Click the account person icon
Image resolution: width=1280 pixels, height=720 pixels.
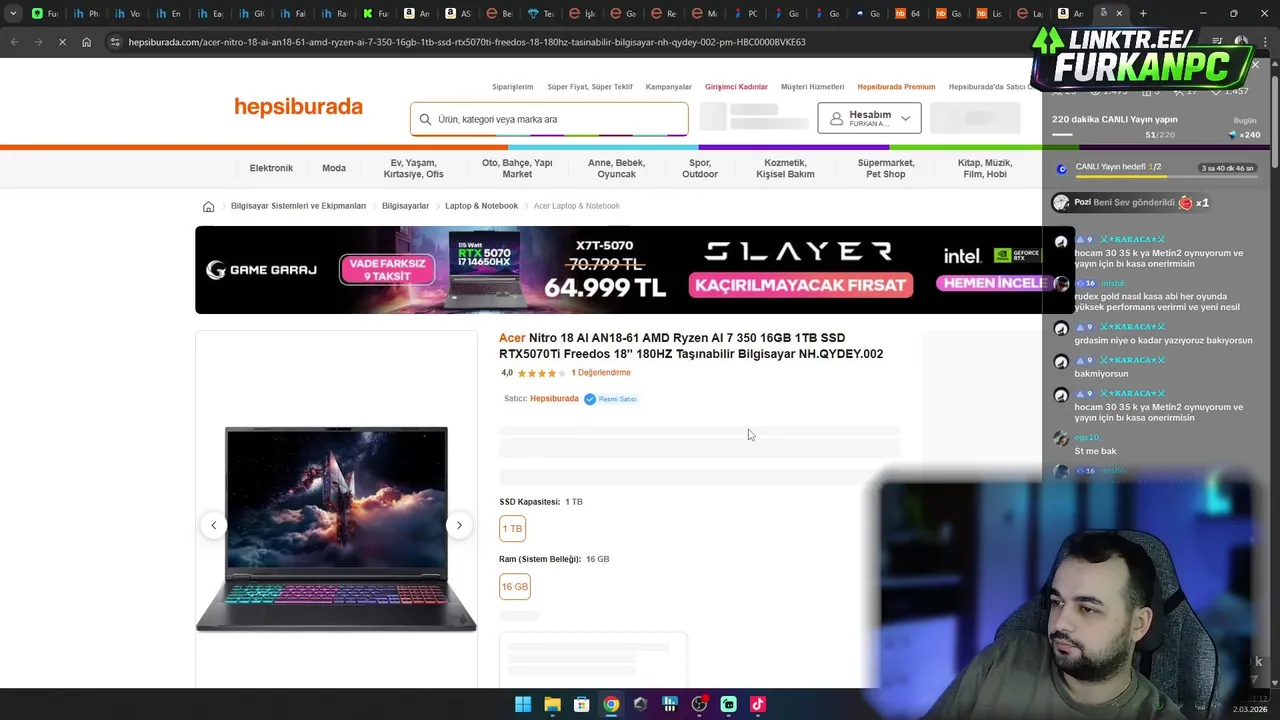click(x=836, y=118)
